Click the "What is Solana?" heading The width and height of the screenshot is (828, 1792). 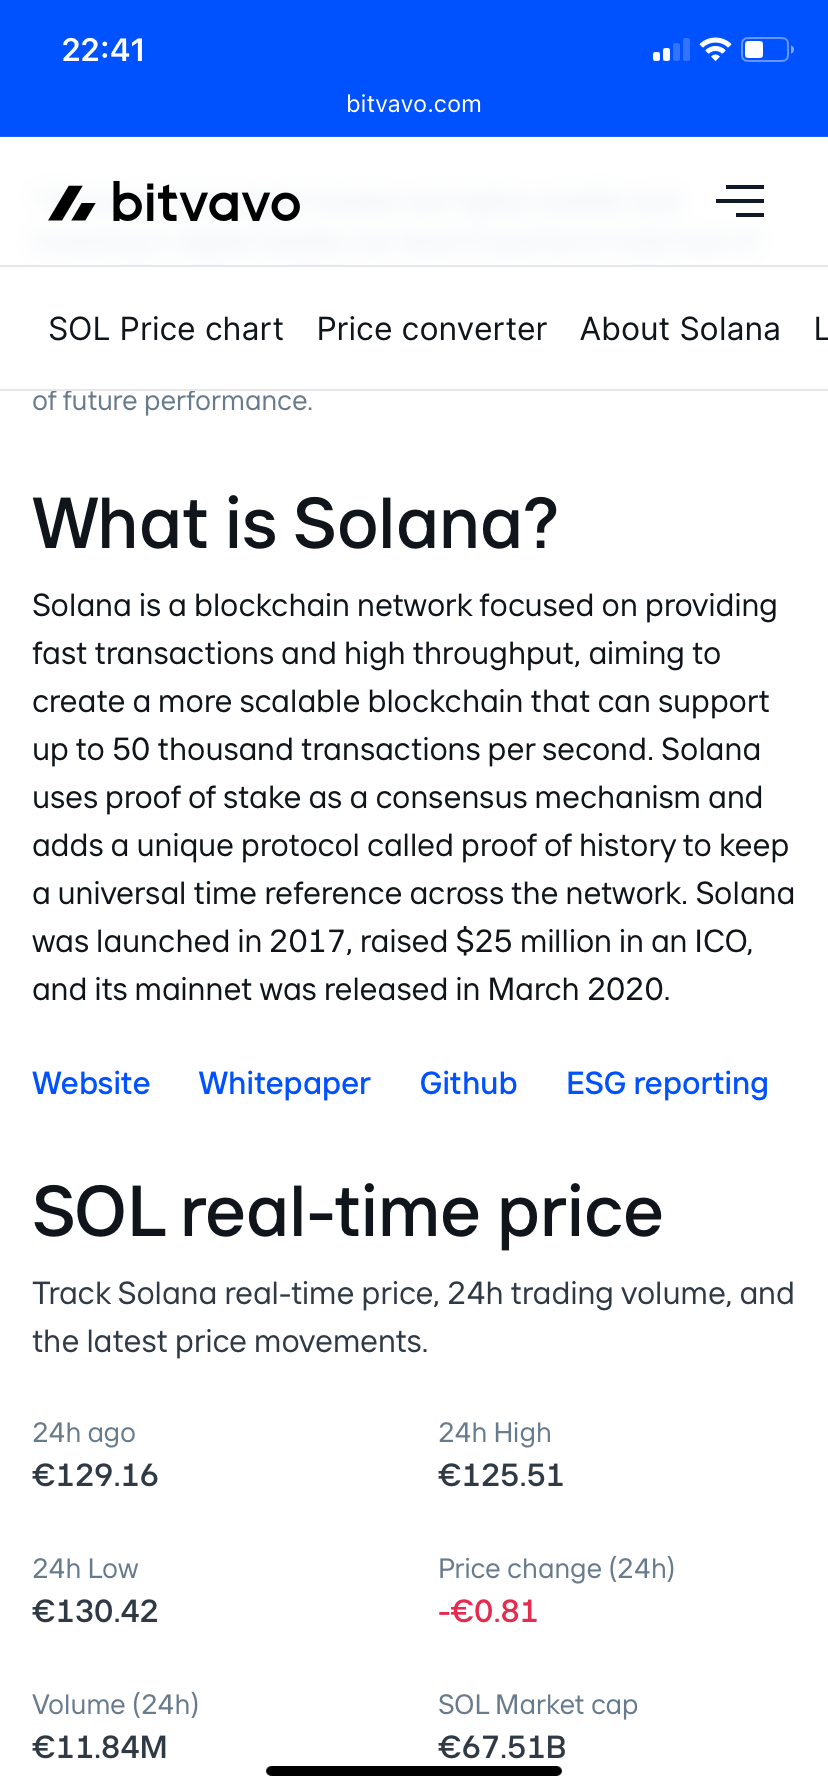coord(295,523)
